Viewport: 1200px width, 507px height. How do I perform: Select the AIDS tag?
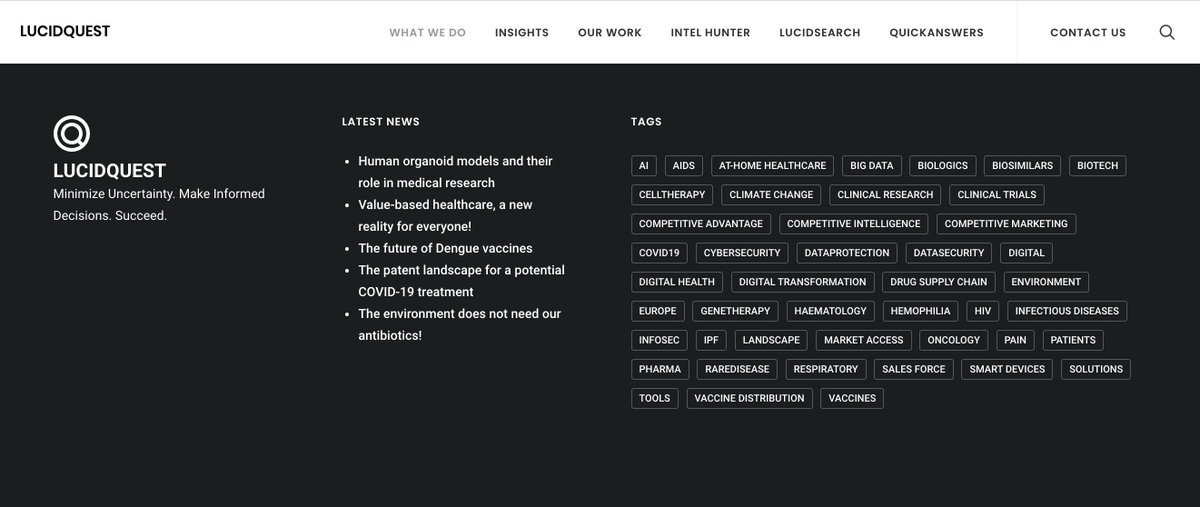tap(684, 165)
